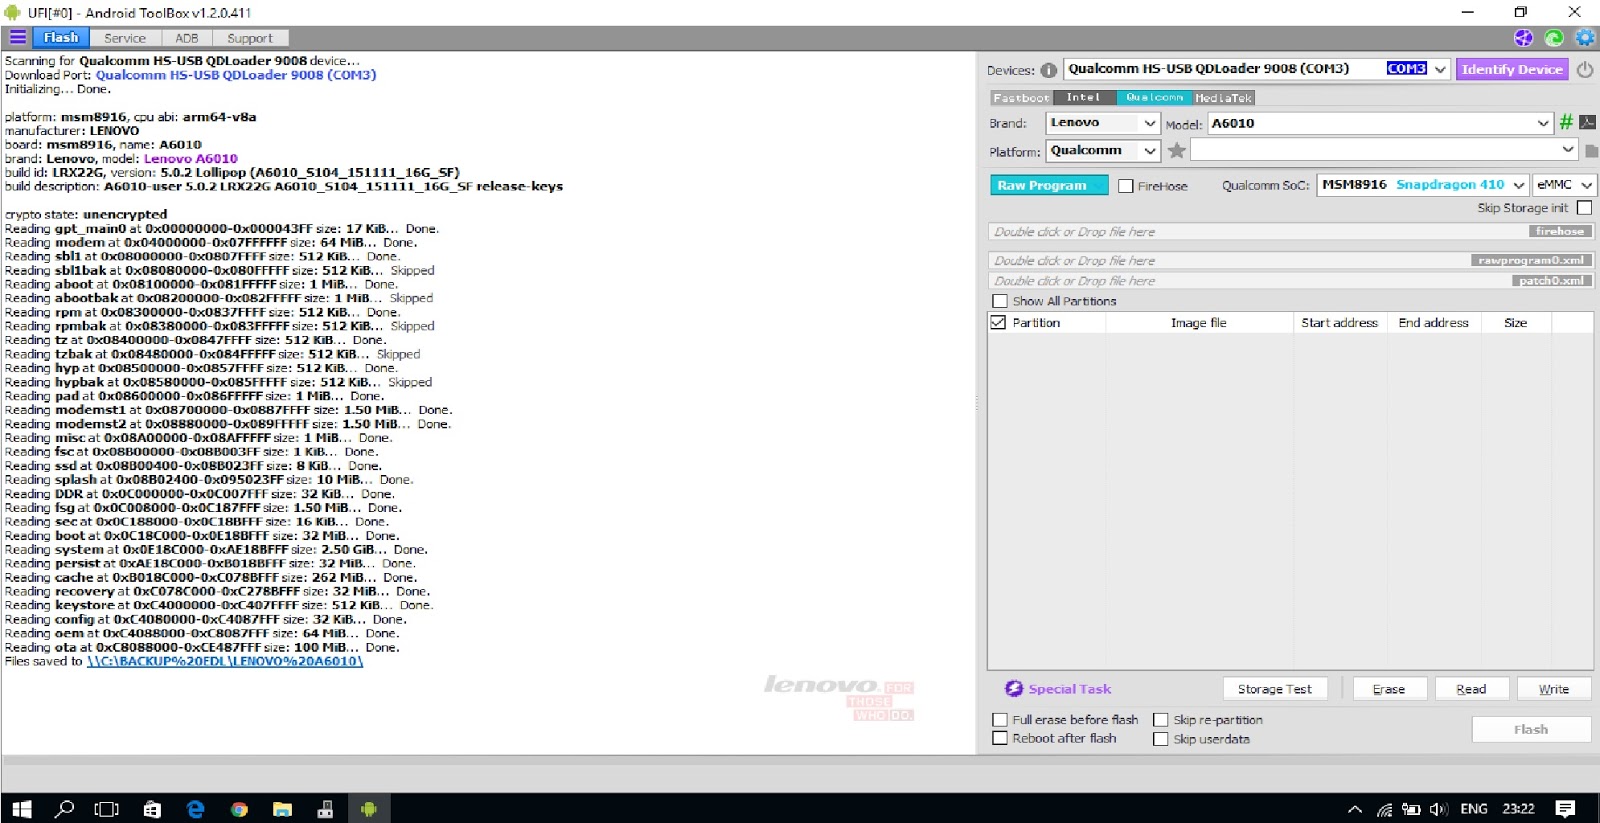Open the network status tray icon
Screen dimensions: 1600x823
tap(1384, 809)
